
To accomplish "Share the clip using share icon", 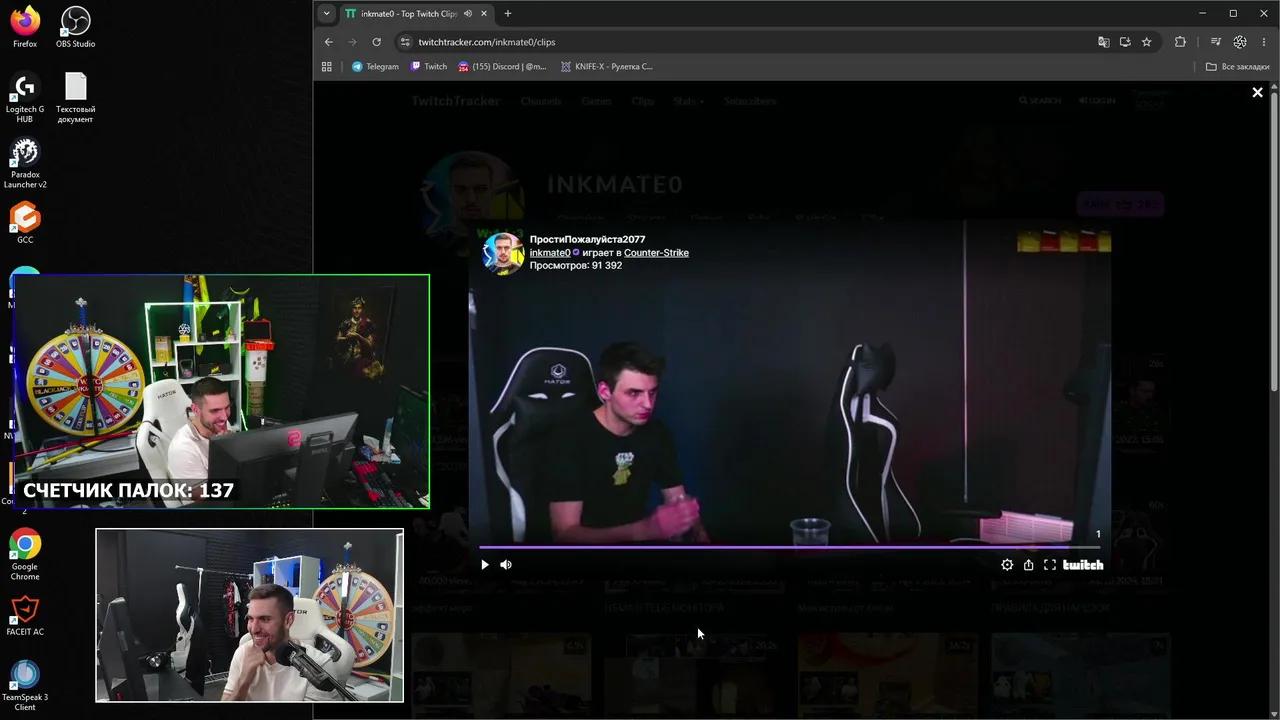I will pyautogui.click(x=1028, y=565).
